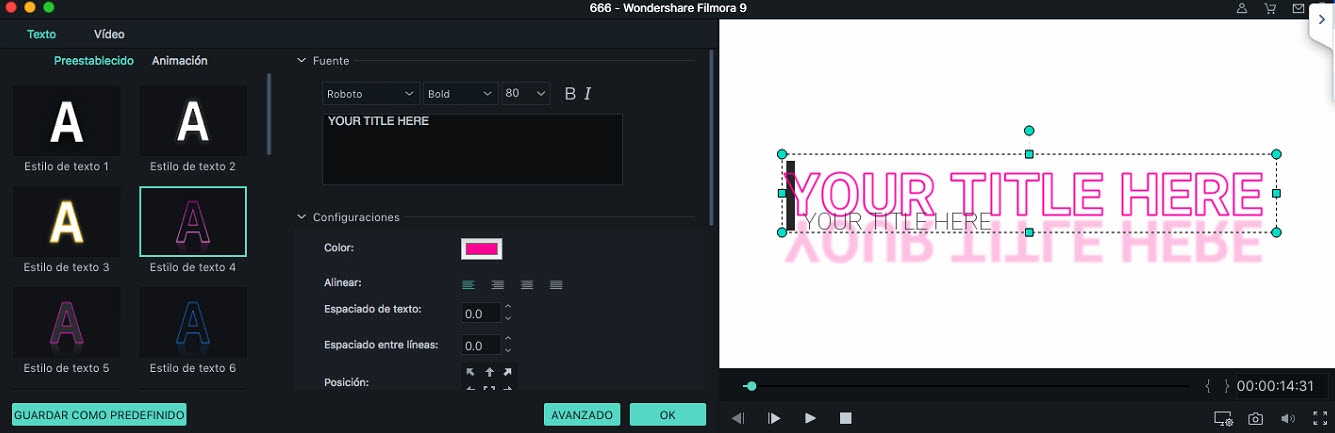This screenshot has height=433, width=1335.
Task: Open the Bold font weight dropdown
Action: tap(460, 93)
